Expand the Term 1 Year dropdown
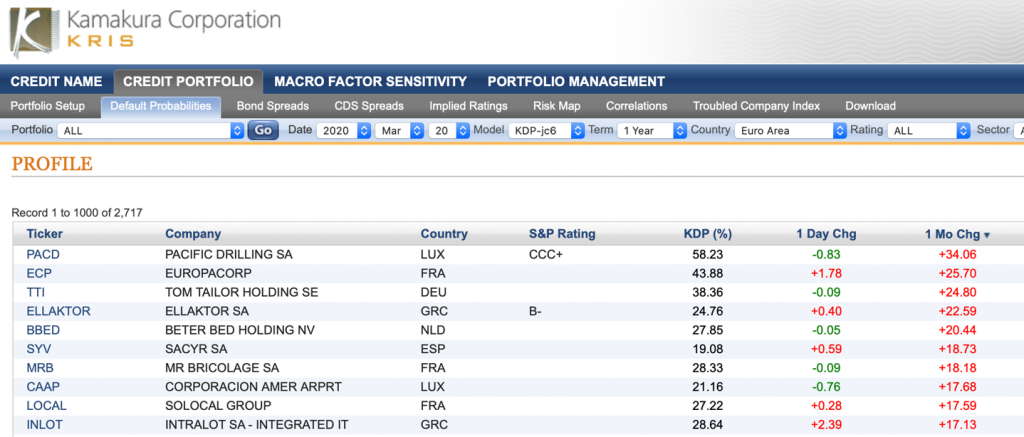1024x437 pixels. pos(652,131)
